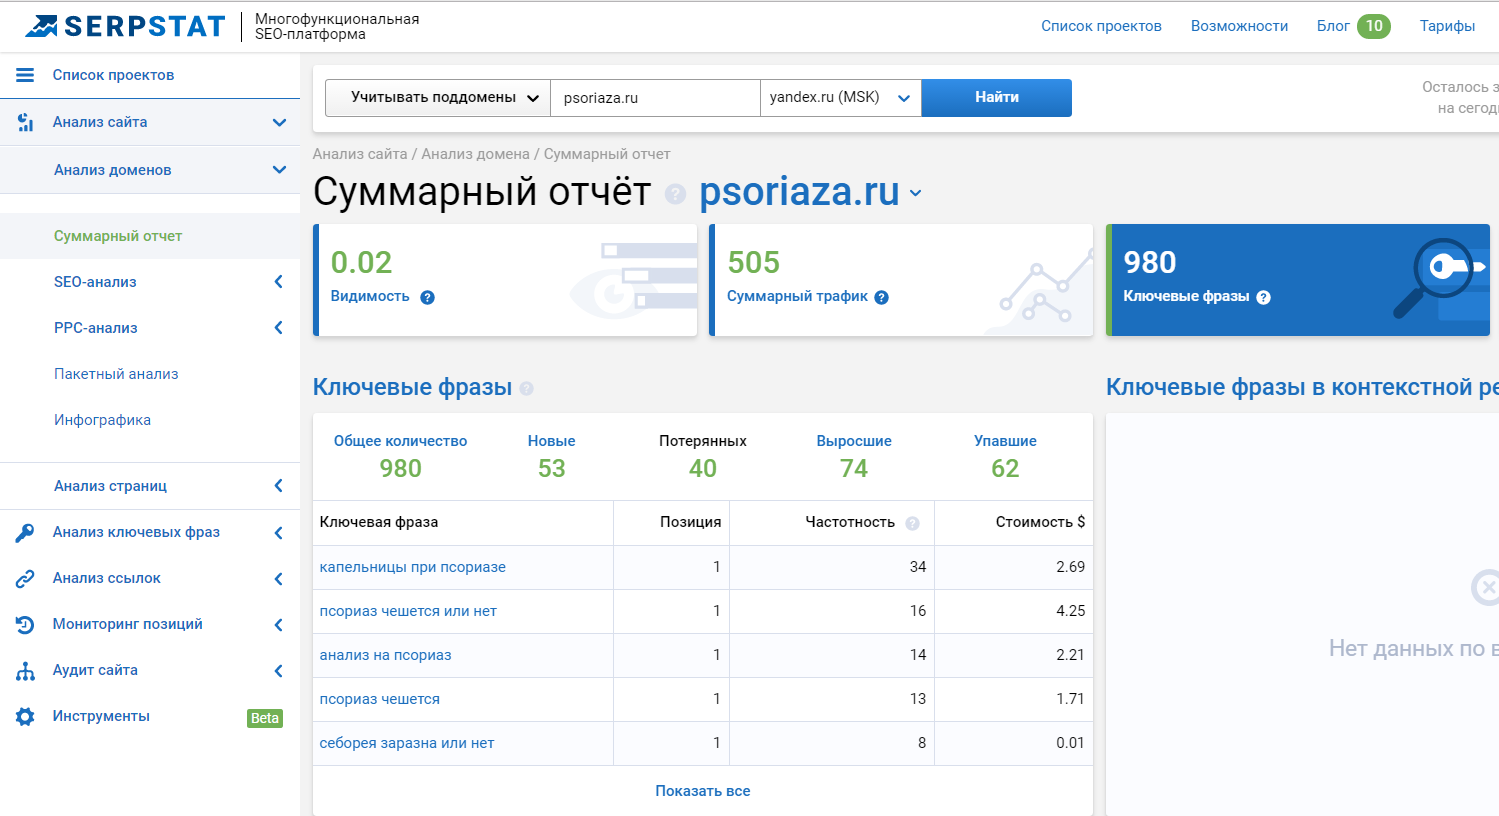This screenshot has height=816, width=1499.
Task: Click the Serpstat logo icon
Action: [40, 25]
